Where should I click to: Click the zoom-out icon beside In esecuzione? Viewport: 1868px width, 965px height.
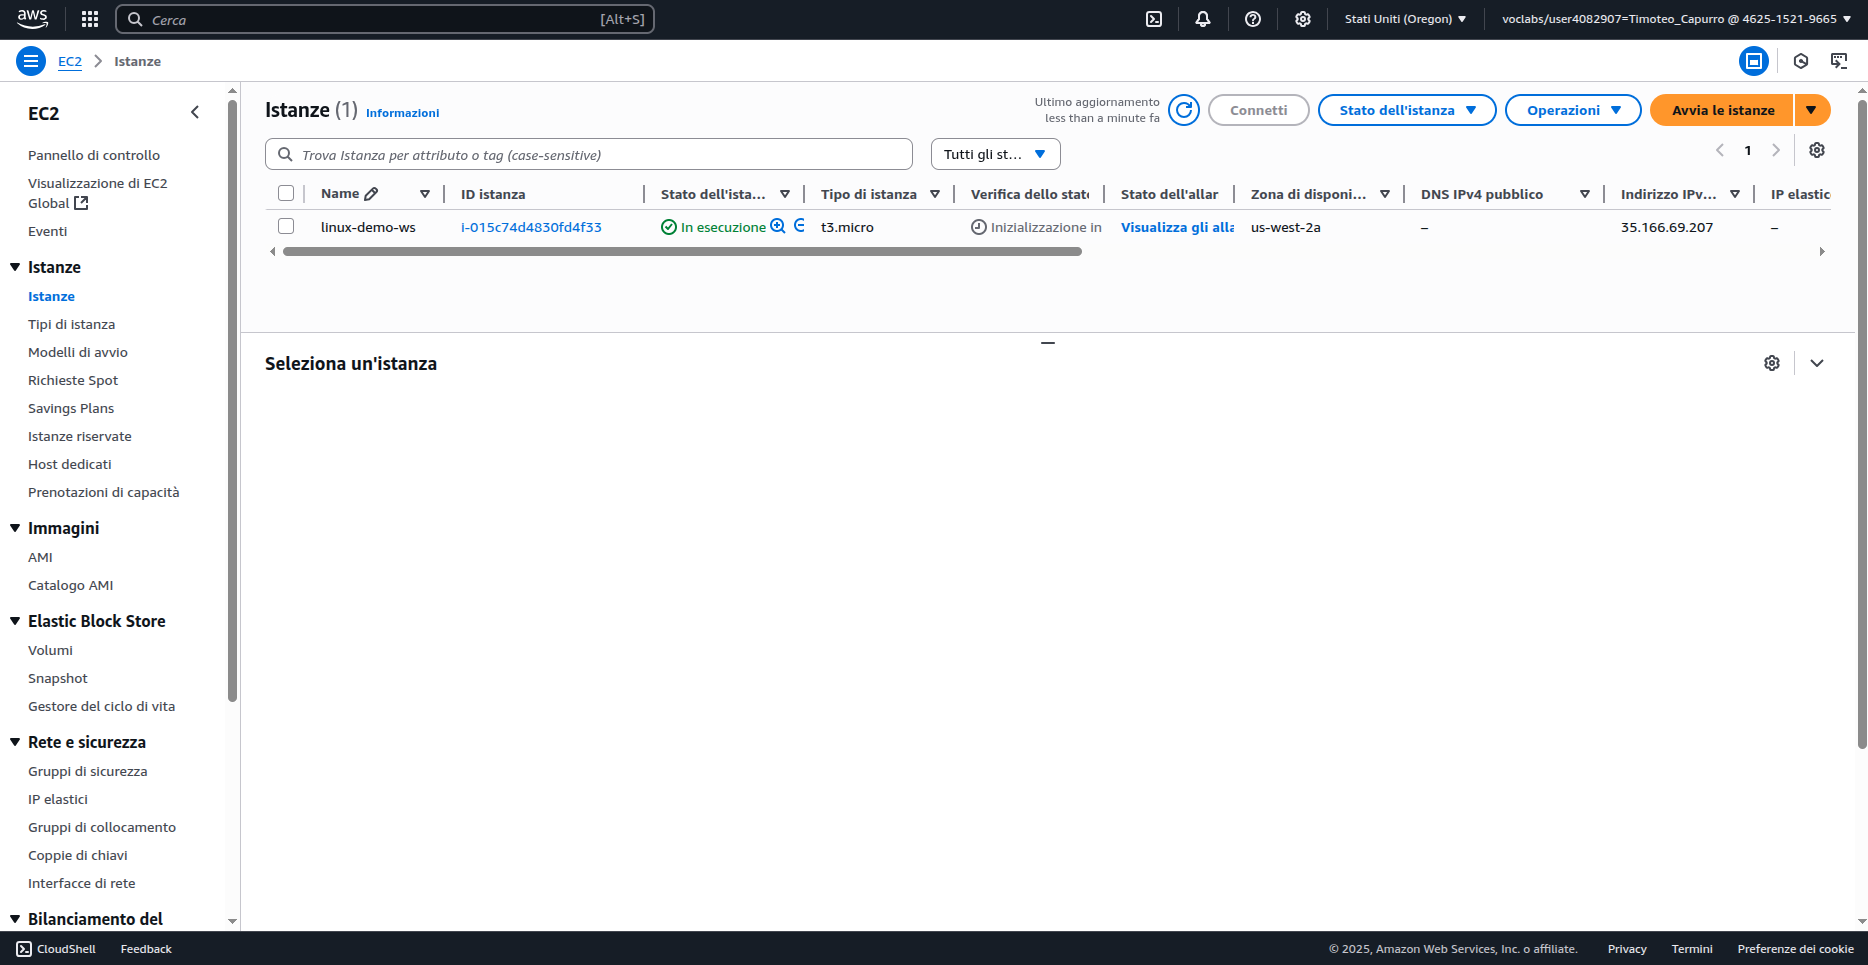pos(799,226)
